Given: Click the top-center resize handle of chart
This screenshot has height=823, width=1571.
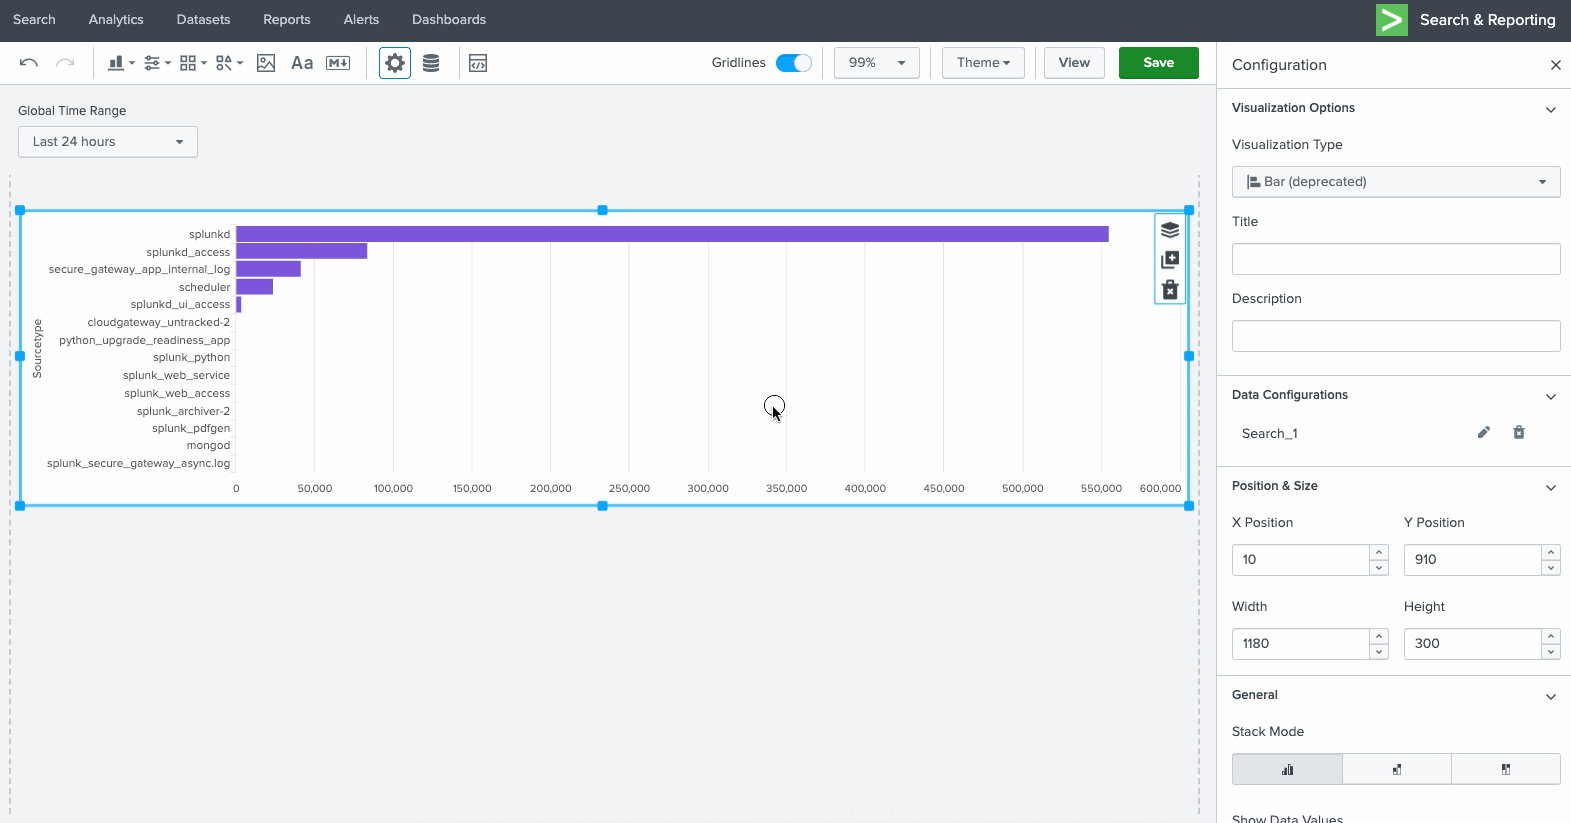Looking at the screenshot, I should tap(602, 210).
